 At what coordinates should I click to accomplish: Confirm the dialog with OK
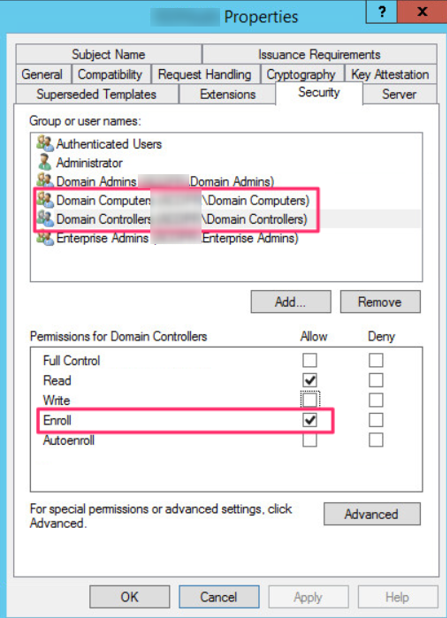click(x=129, y=597)
